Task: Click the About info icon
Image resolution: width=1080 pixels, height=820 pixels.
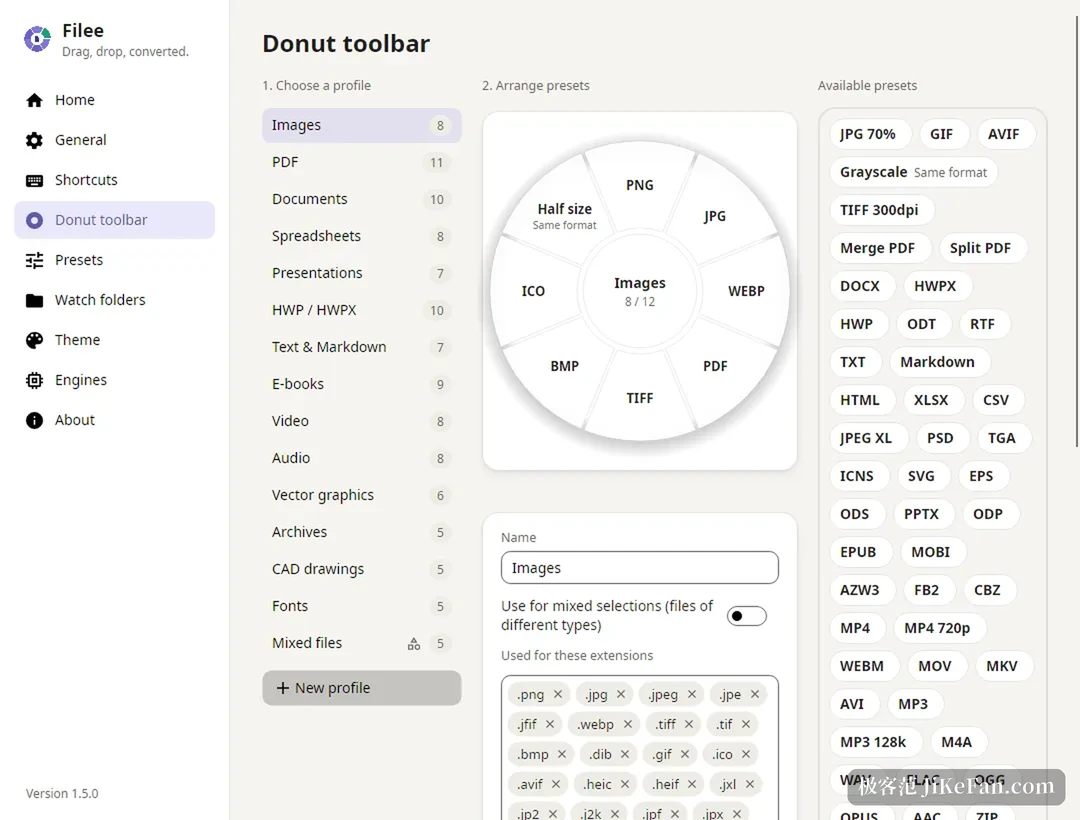Action: 34,420
